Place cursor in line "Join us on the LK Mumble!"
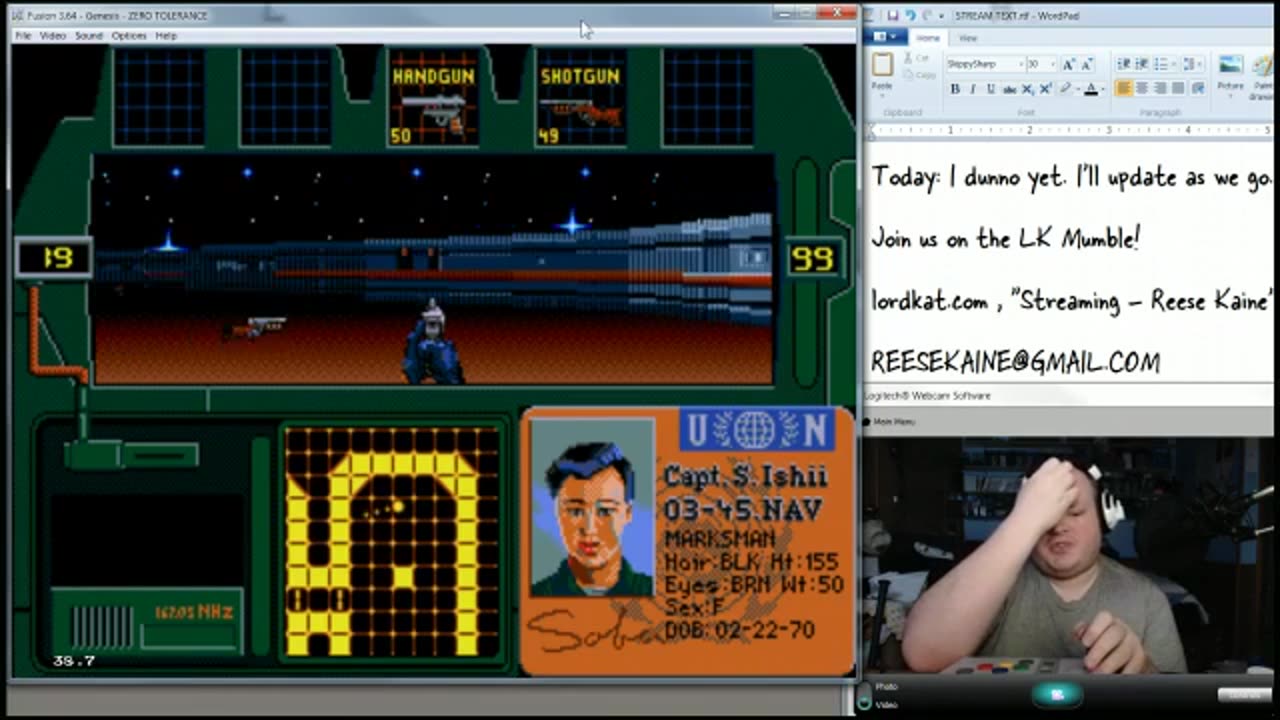This screenshot has width=1280, height=720. click(1006, 239)
